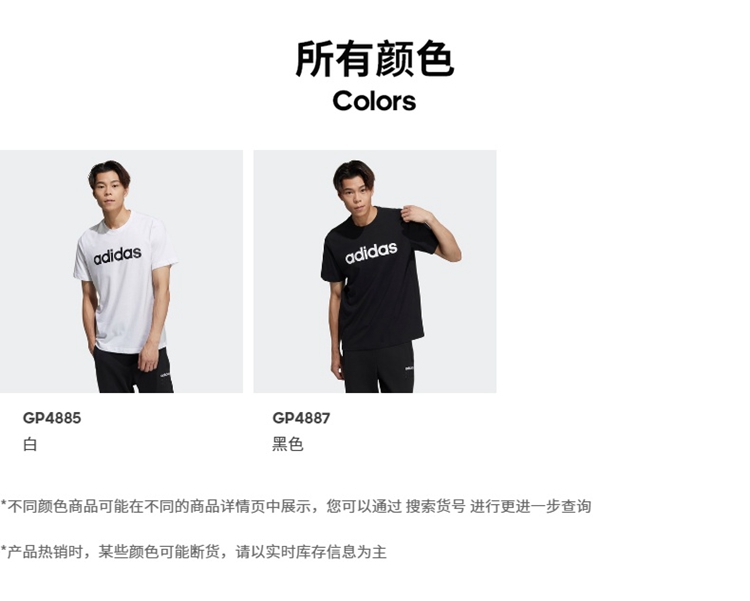Image resolution: width=750 pixels, height=601 pixels.
Task: Click the GP4885 product code
Action: pyautogui.click(x=52, y=418)
